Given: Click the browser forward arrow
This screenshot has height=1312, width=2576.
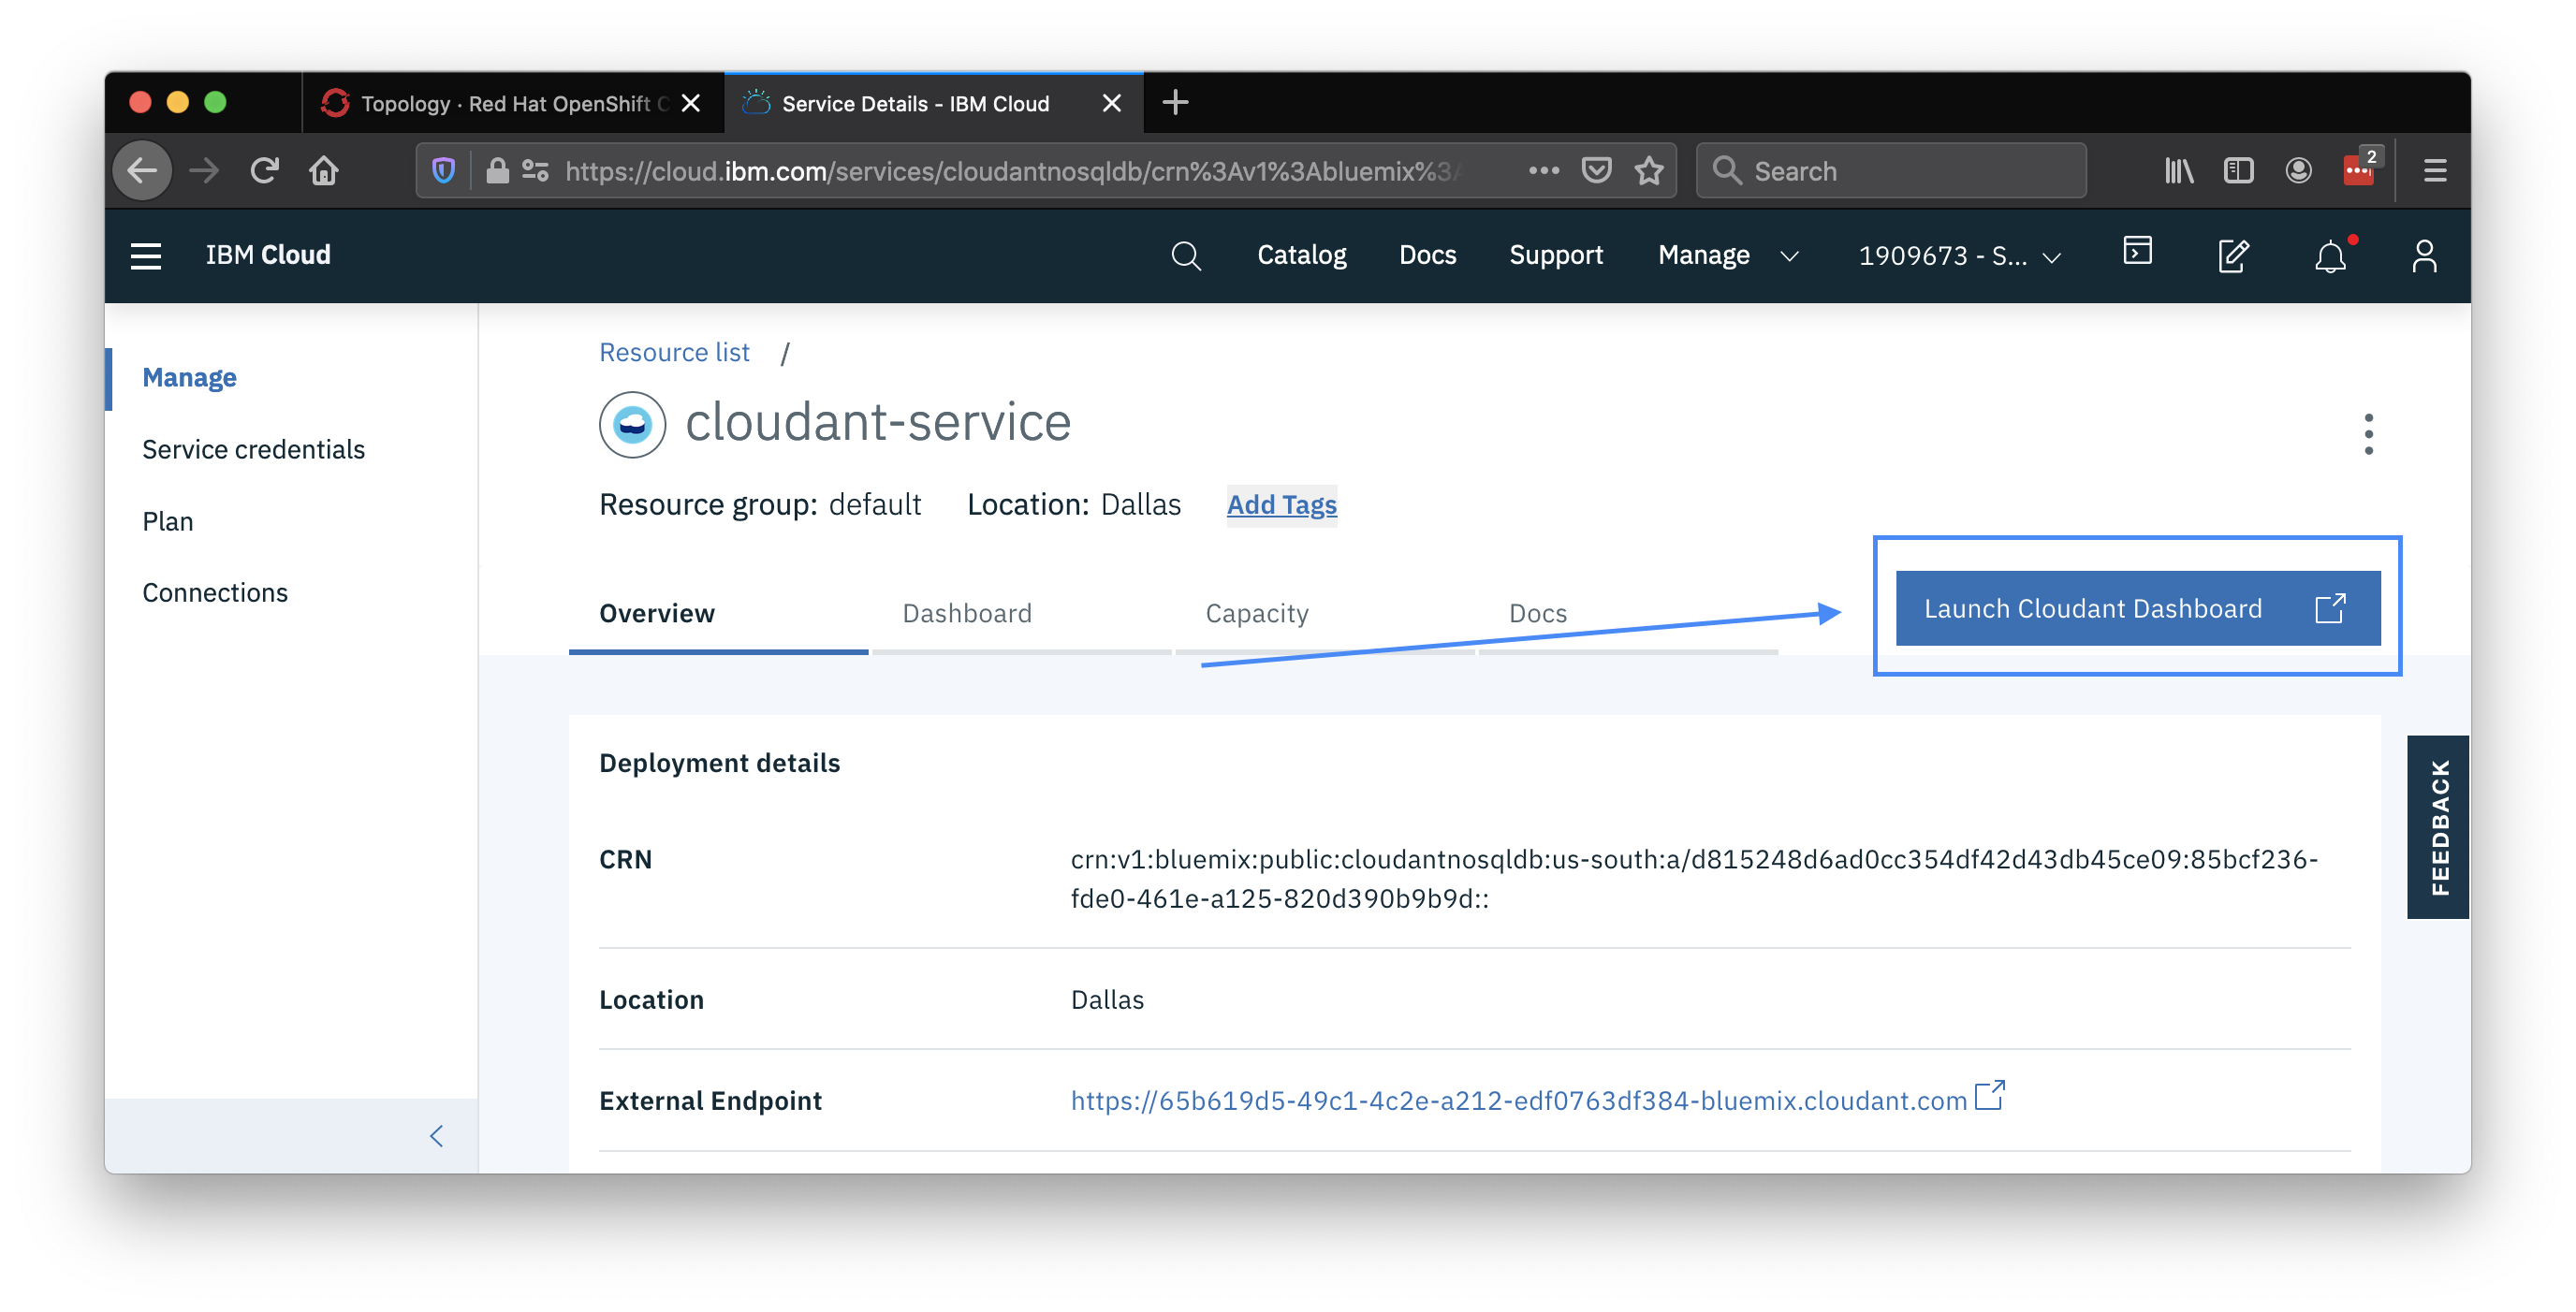Looking at the screenshot, I should [204, 171].
